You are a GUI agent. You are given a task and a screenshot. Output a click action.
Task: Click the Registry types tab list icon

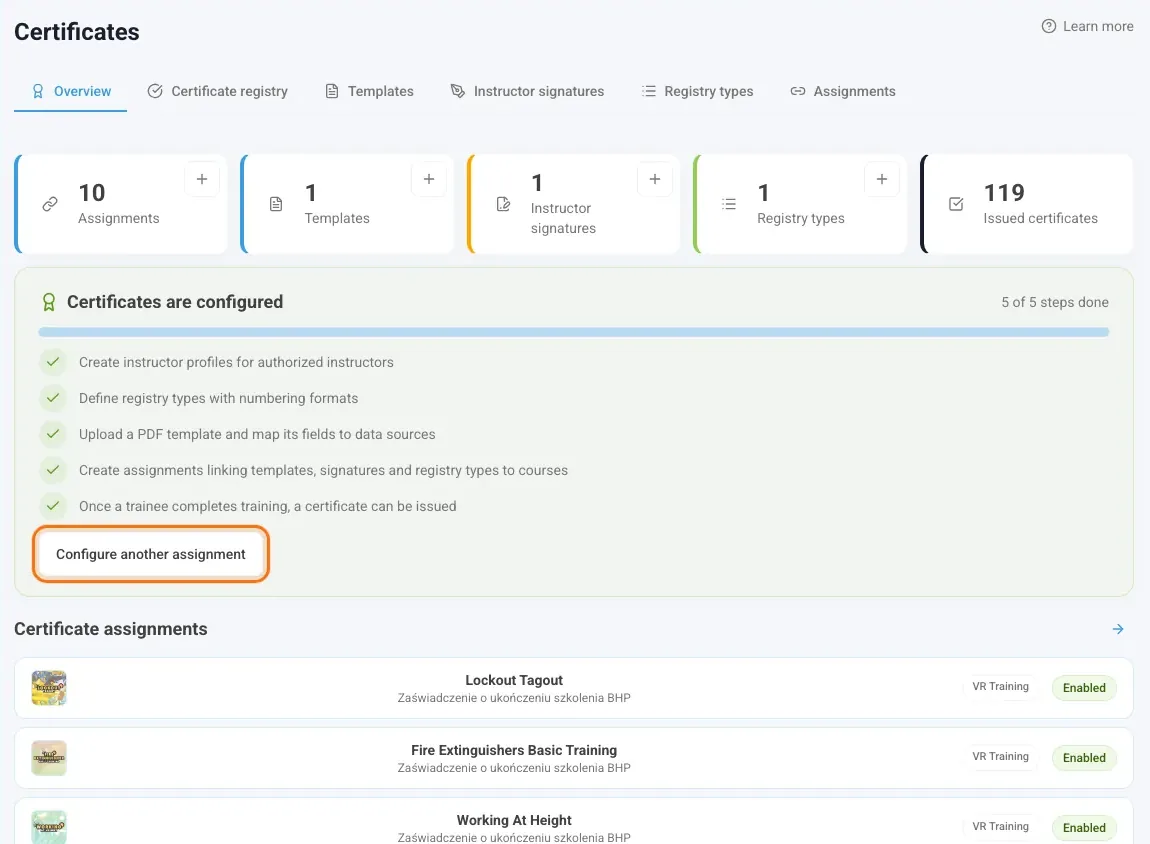click(x=648, y=91)
